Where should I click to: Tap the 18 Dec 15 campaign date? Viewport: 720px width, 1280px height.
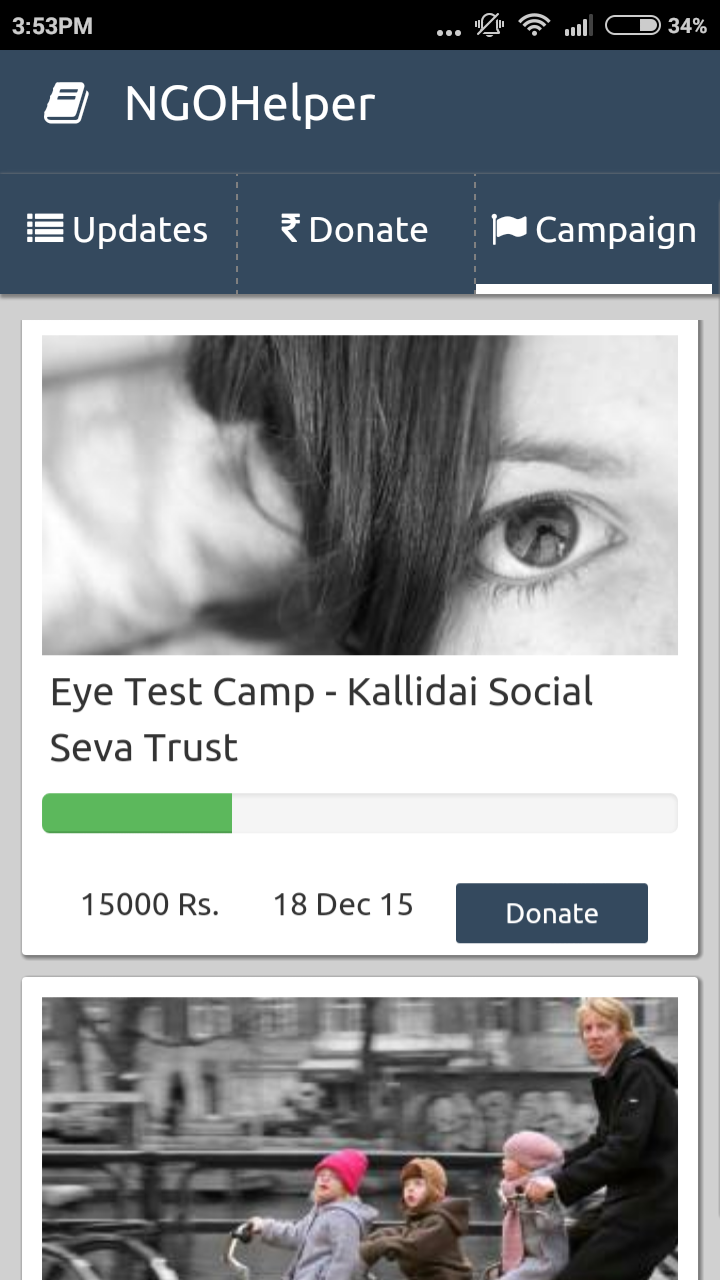[343, 905]
